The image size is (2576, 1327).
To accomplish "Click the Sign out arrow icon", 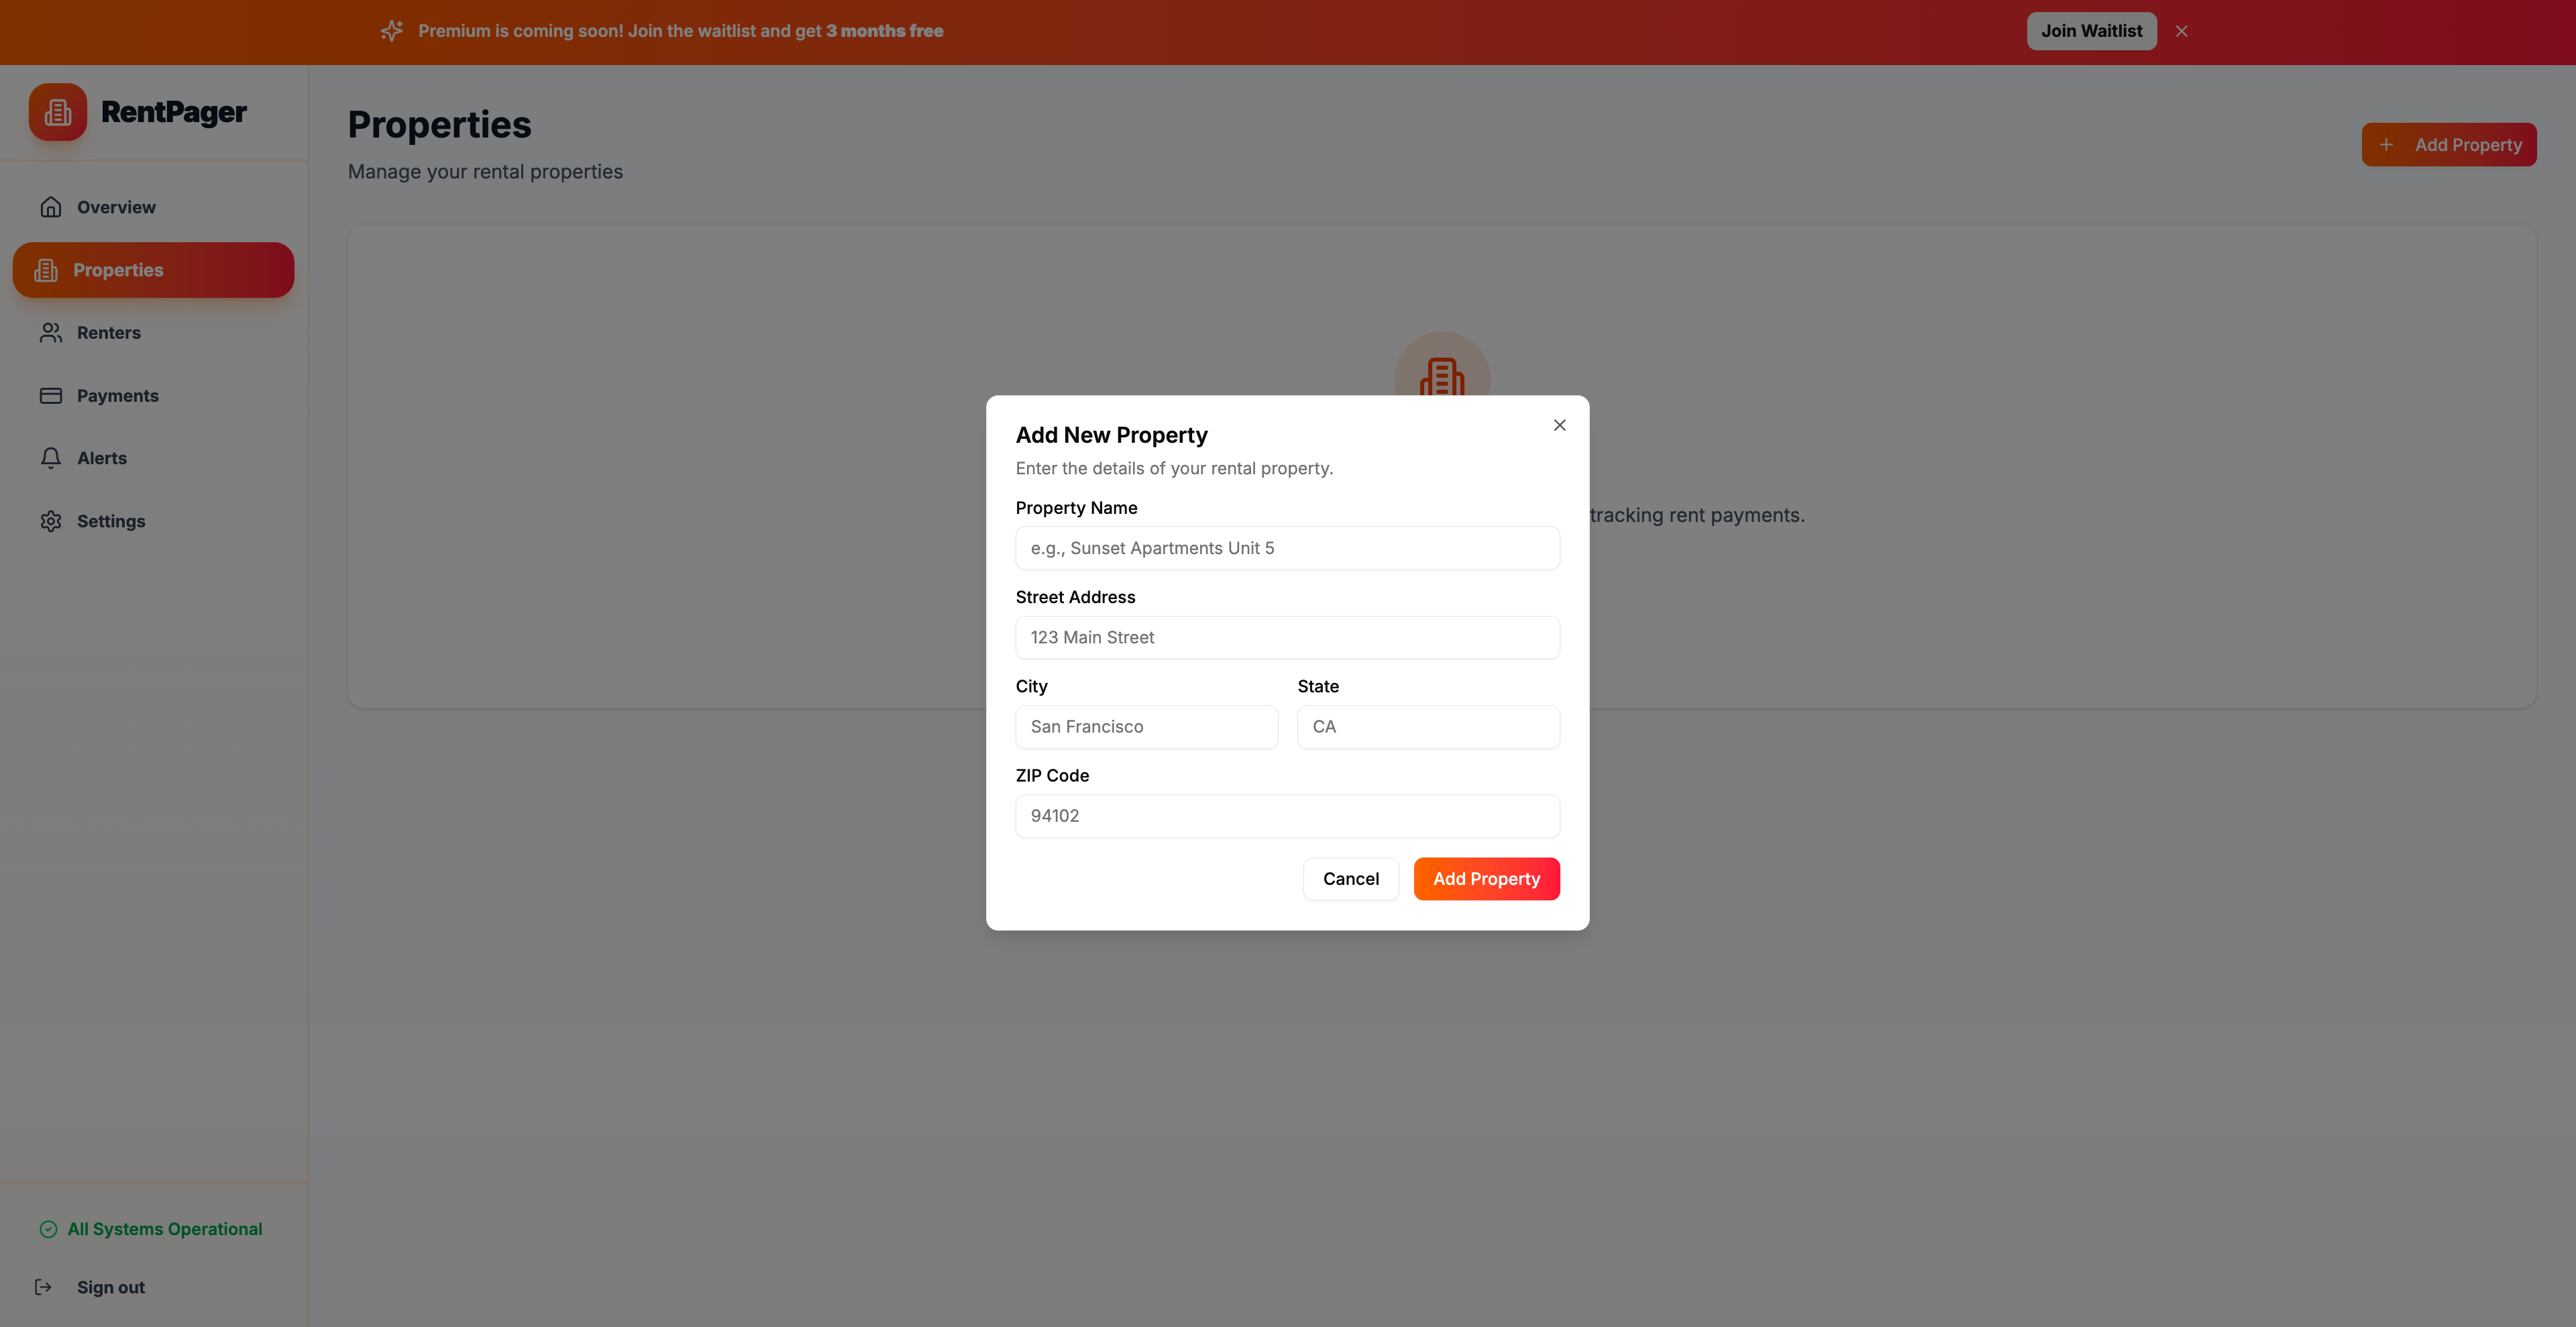I will pyautogui.click(x=43, y=1287).
